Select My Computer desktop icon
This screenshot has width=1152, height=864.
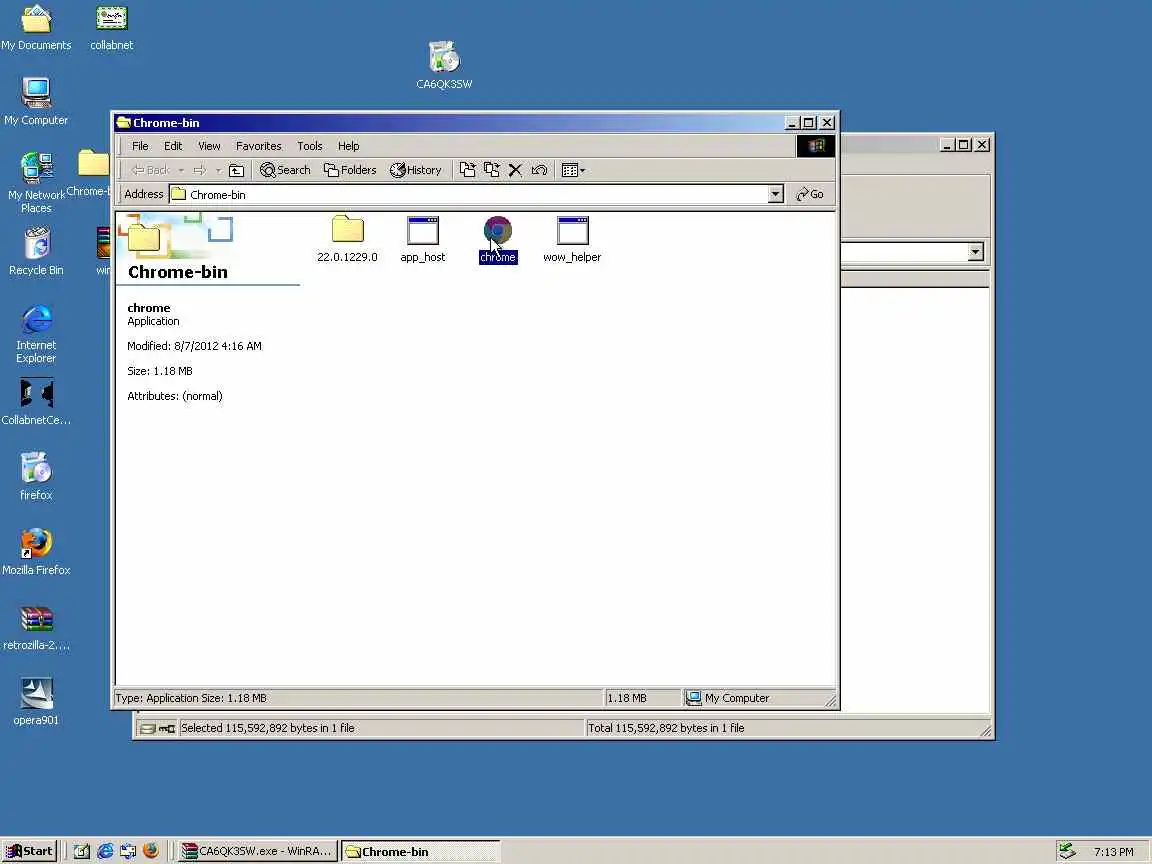(x=36, y=101)
